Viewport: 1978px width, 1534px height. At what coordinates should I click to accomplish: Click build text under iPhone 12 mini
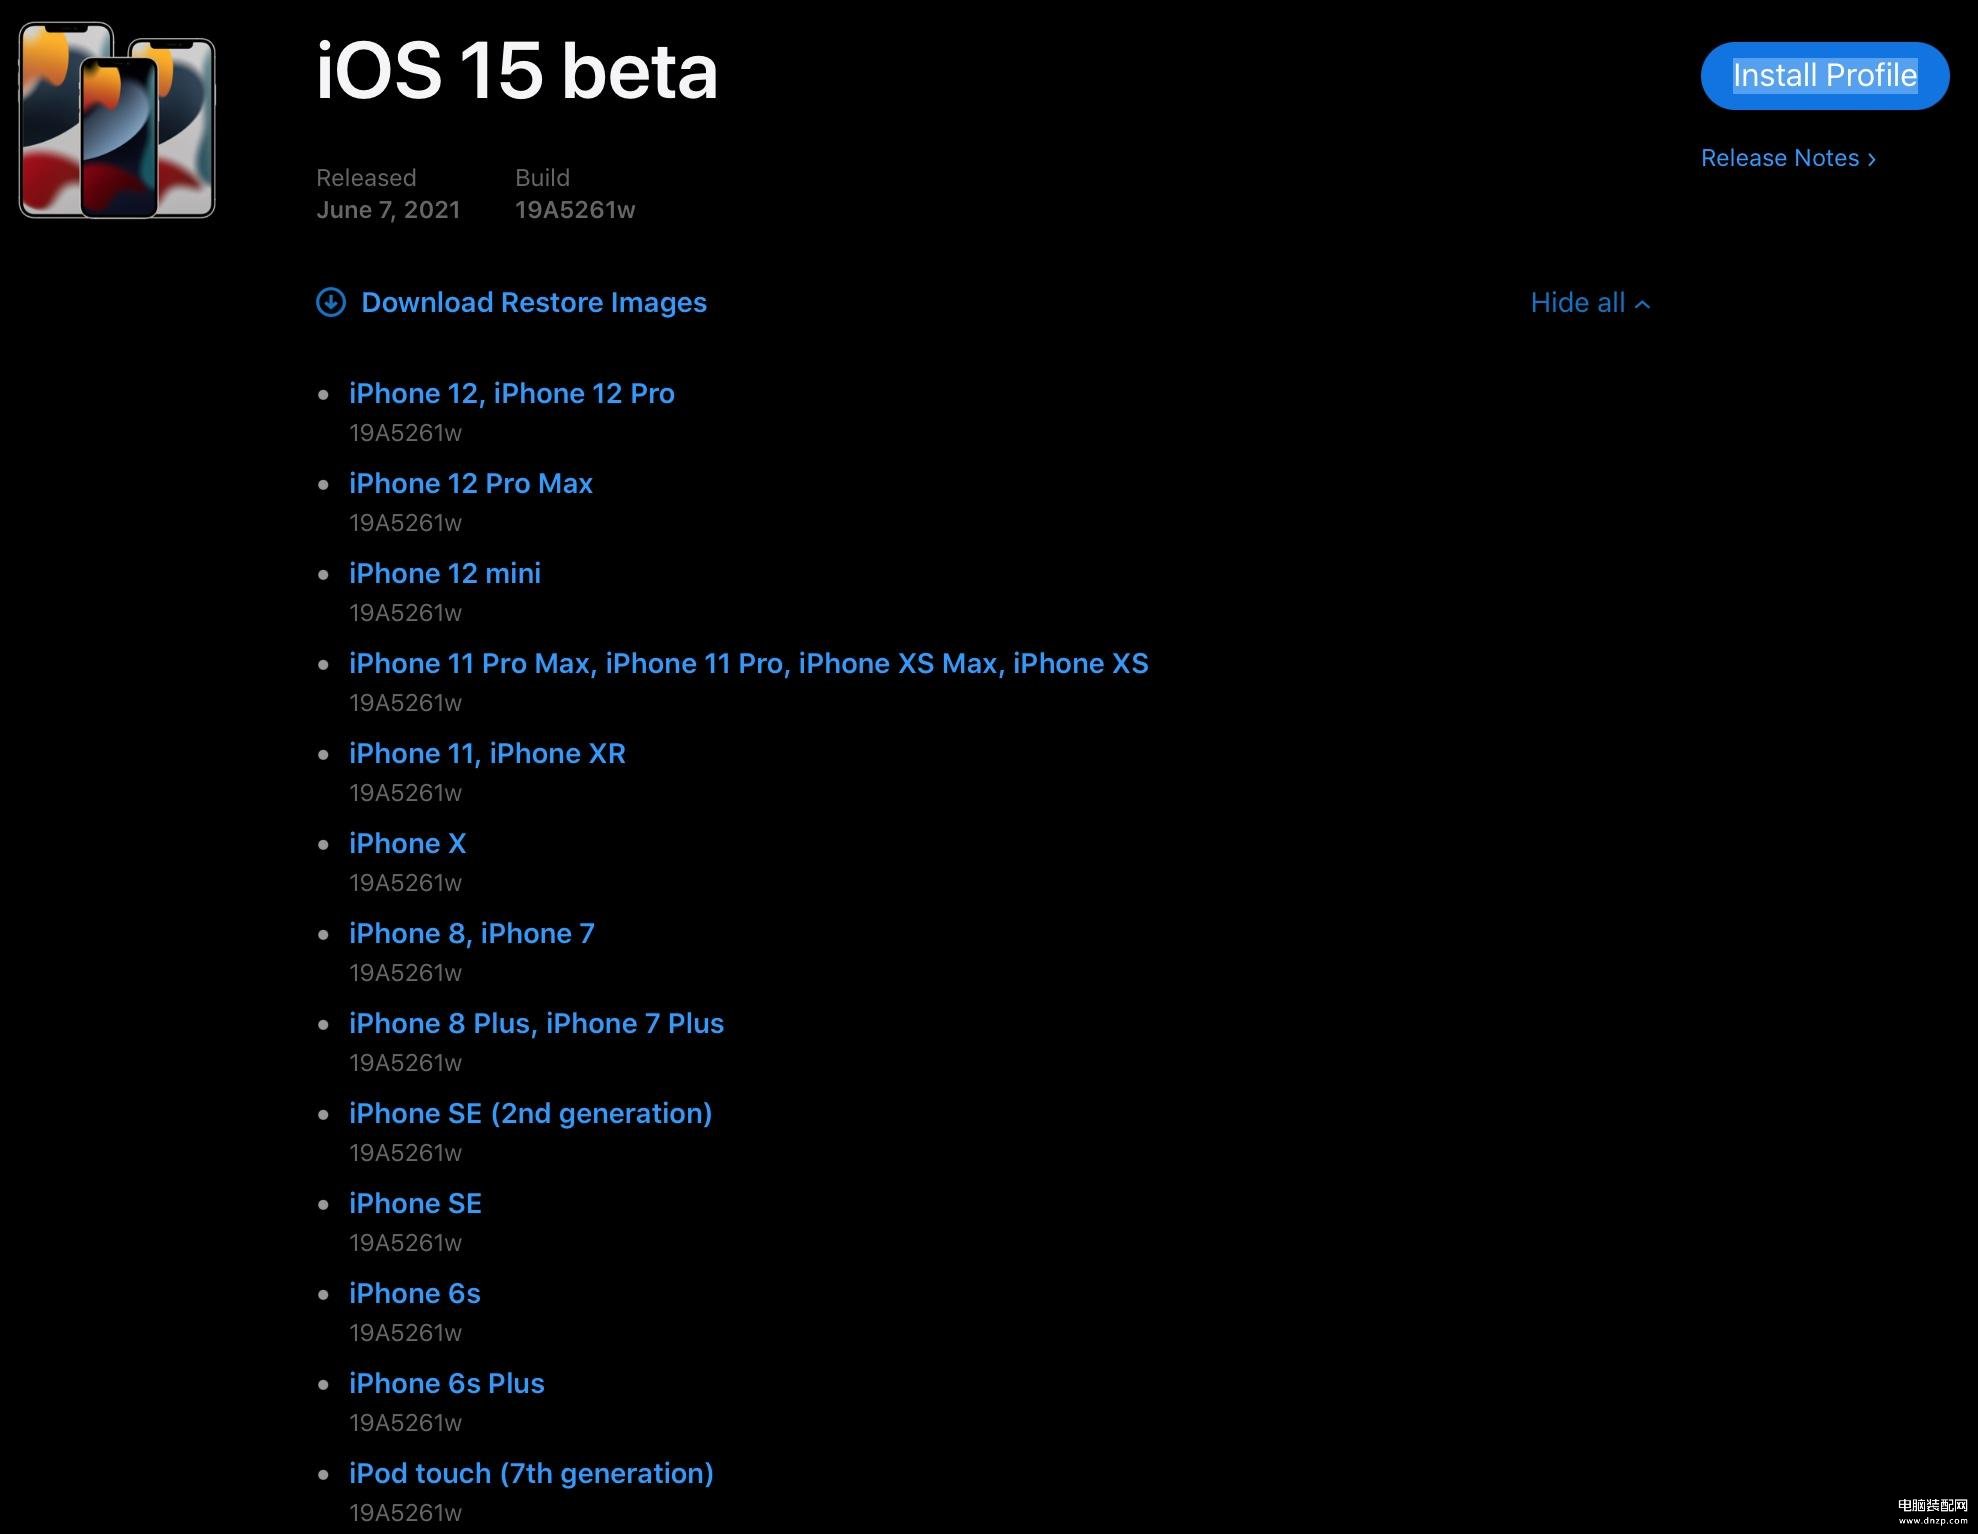(x=405, y=613)
